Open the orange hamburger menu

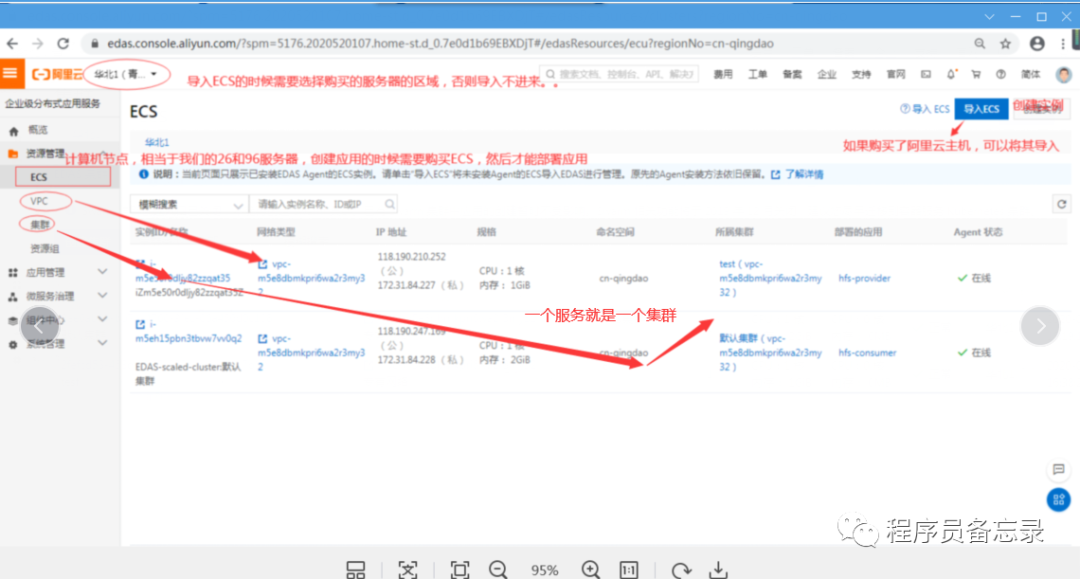[x=10, y=73]
